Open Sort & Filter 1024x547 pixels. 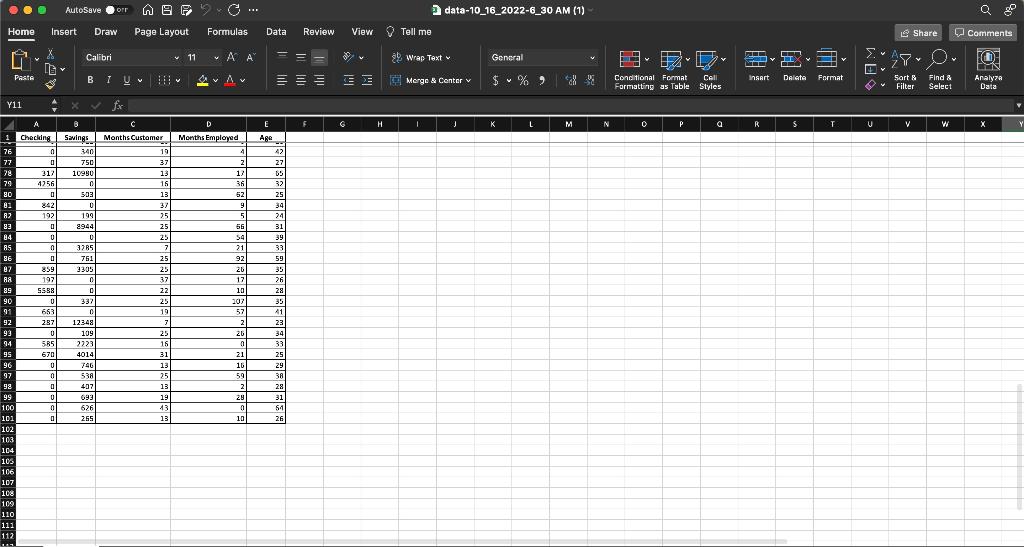(x=905, y=70)
